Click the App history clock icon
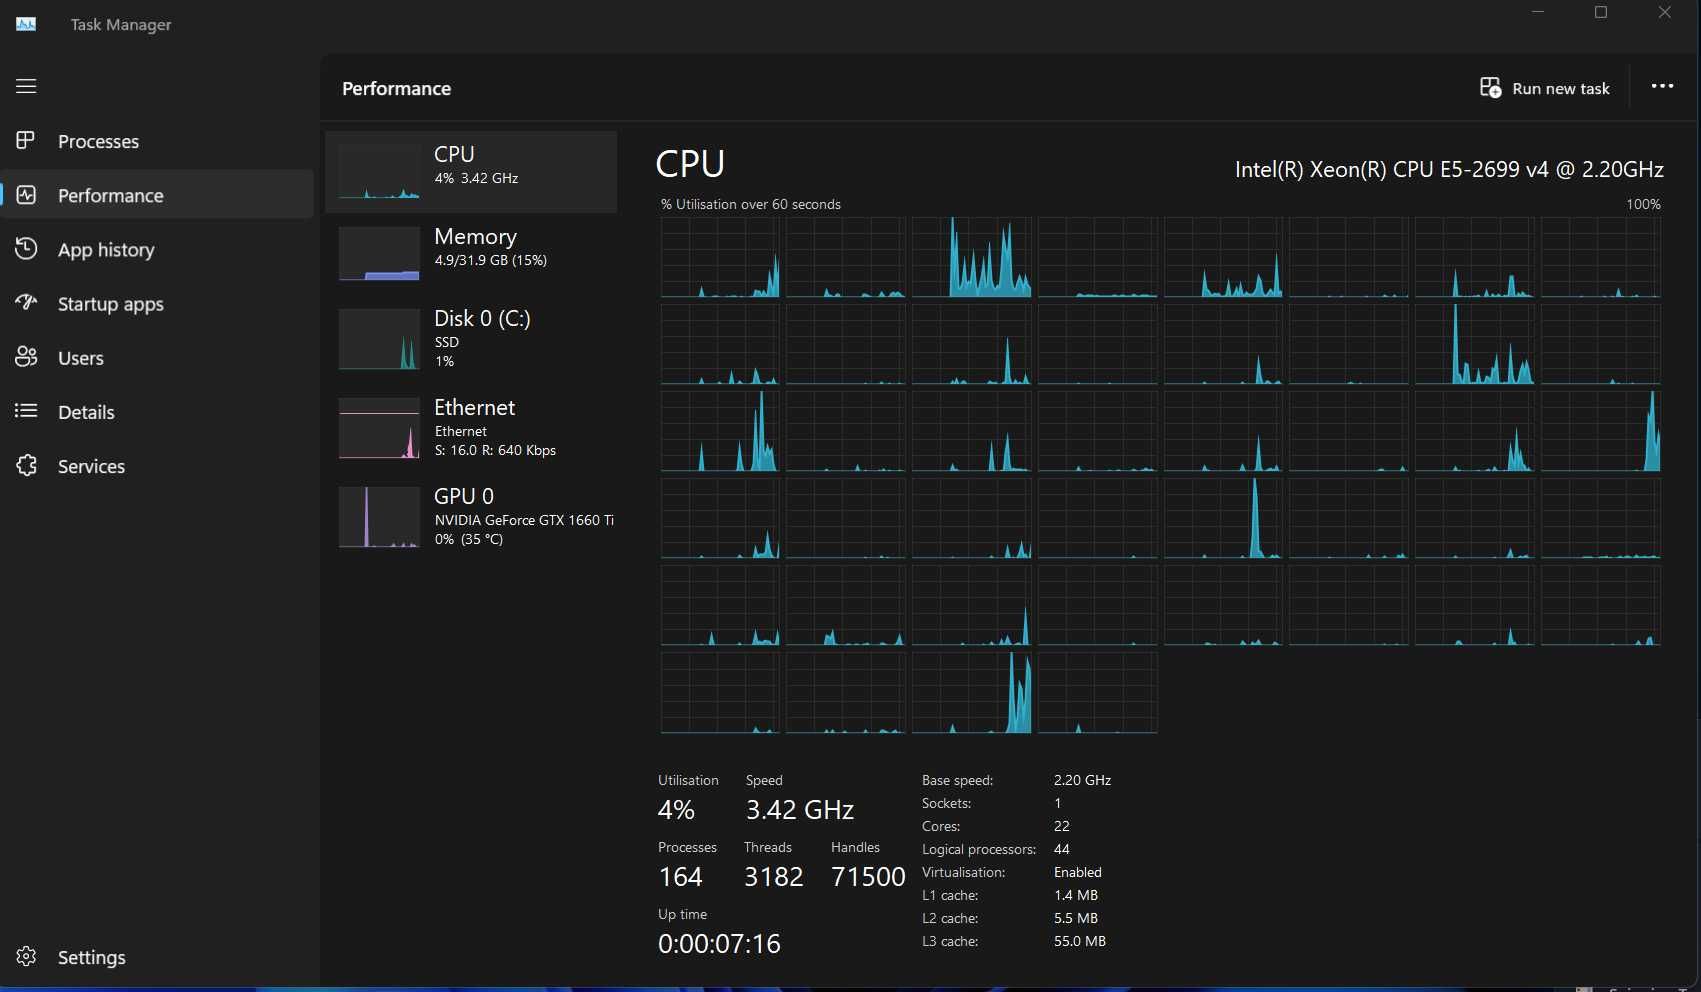 tap(26, 248)
